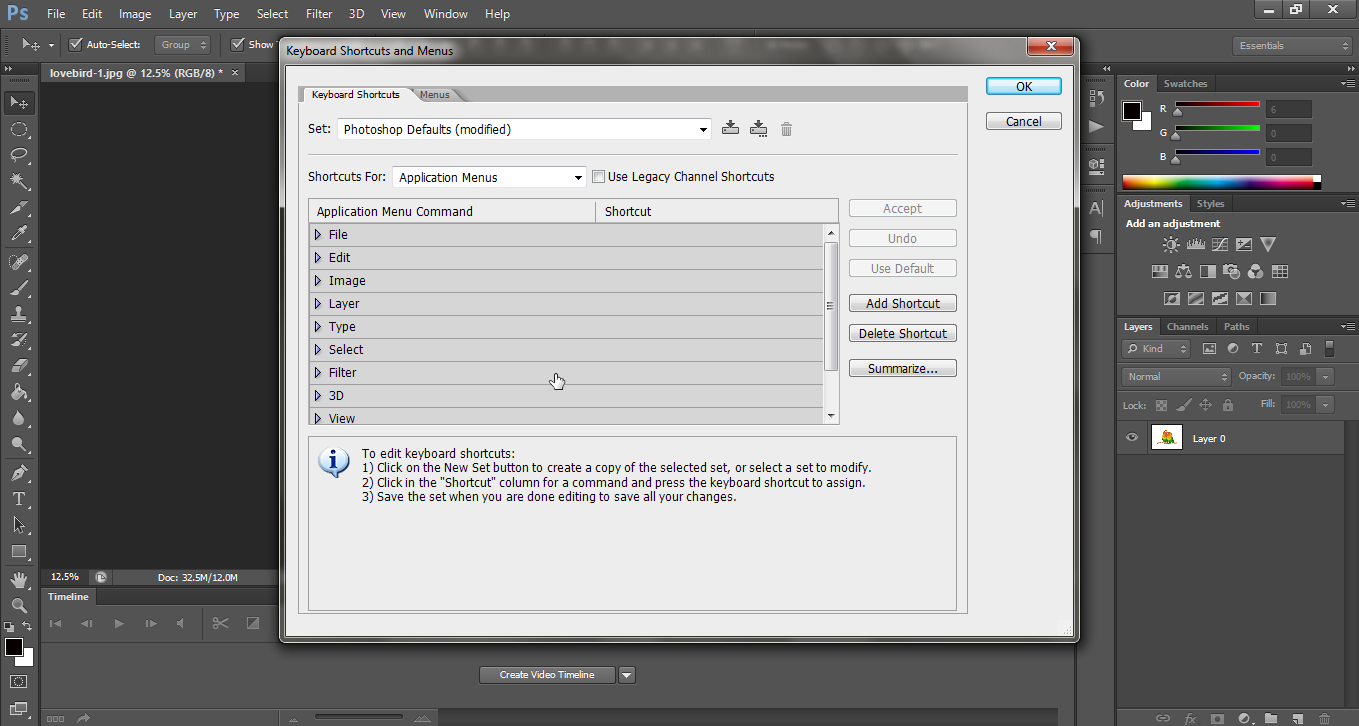1359x726 pixels.
Task: Select the Path Selection tool
Action: [19, 525]
